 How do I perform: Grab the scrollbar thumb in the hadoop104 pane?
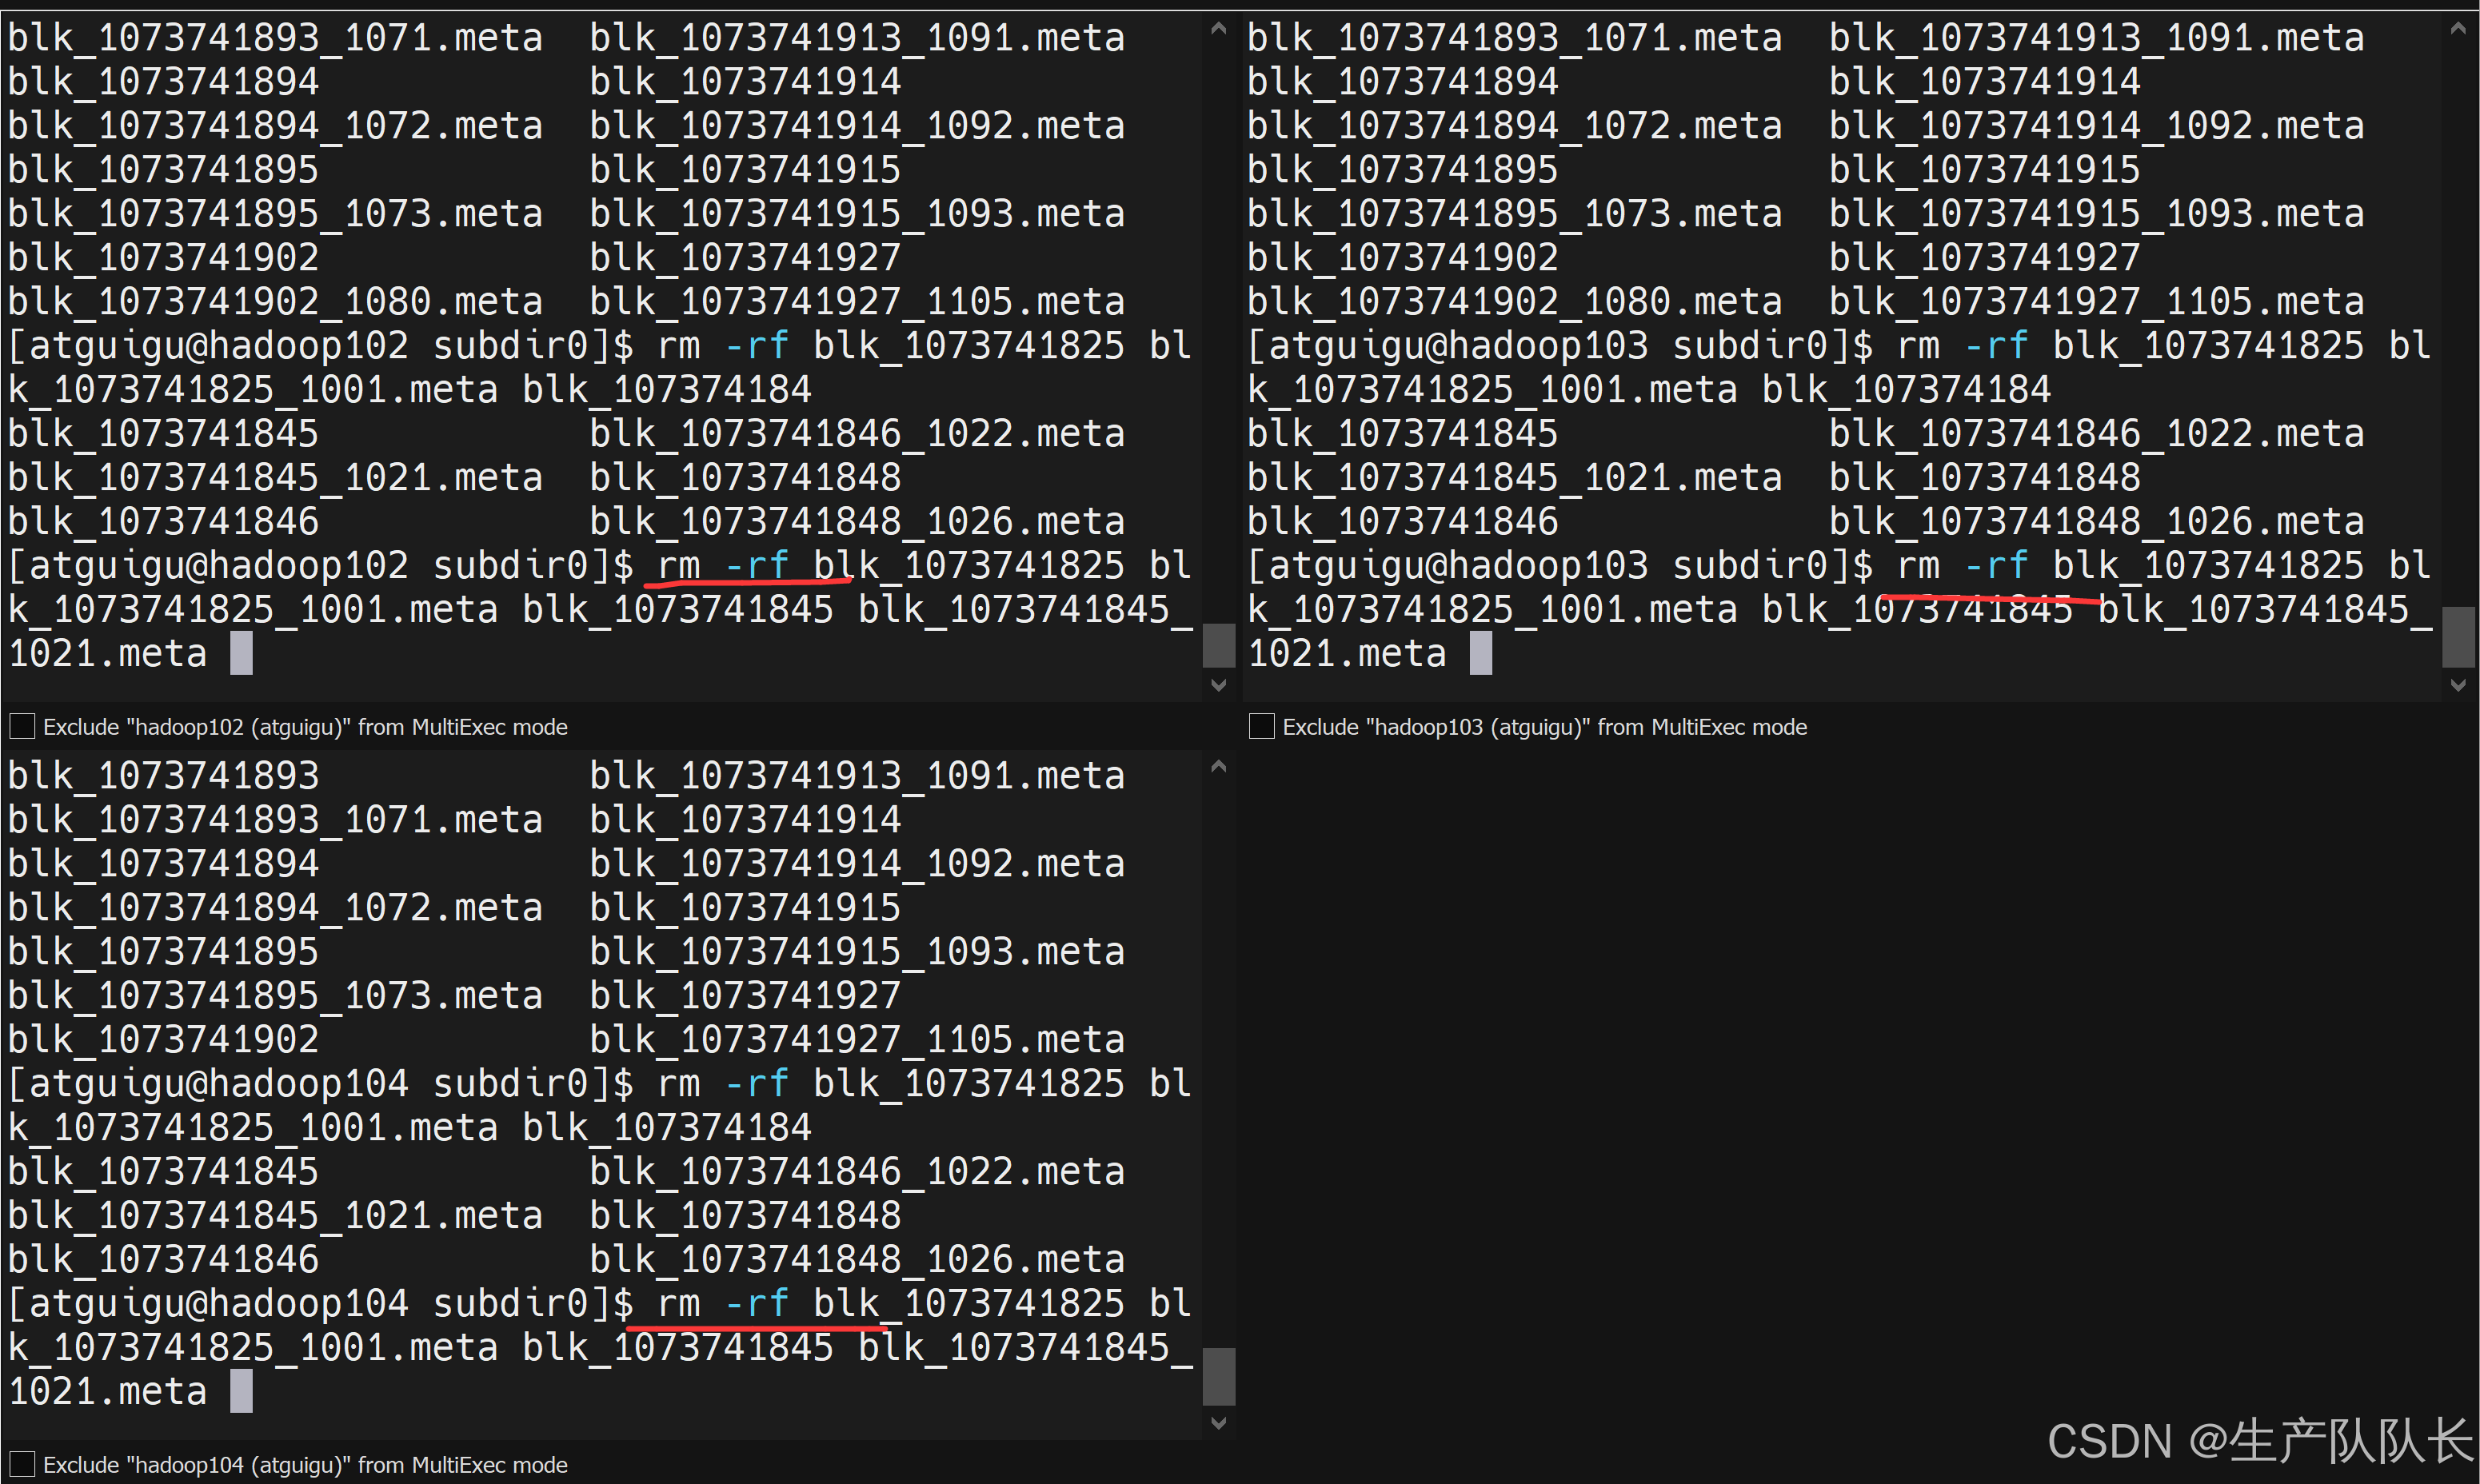1218,1376
